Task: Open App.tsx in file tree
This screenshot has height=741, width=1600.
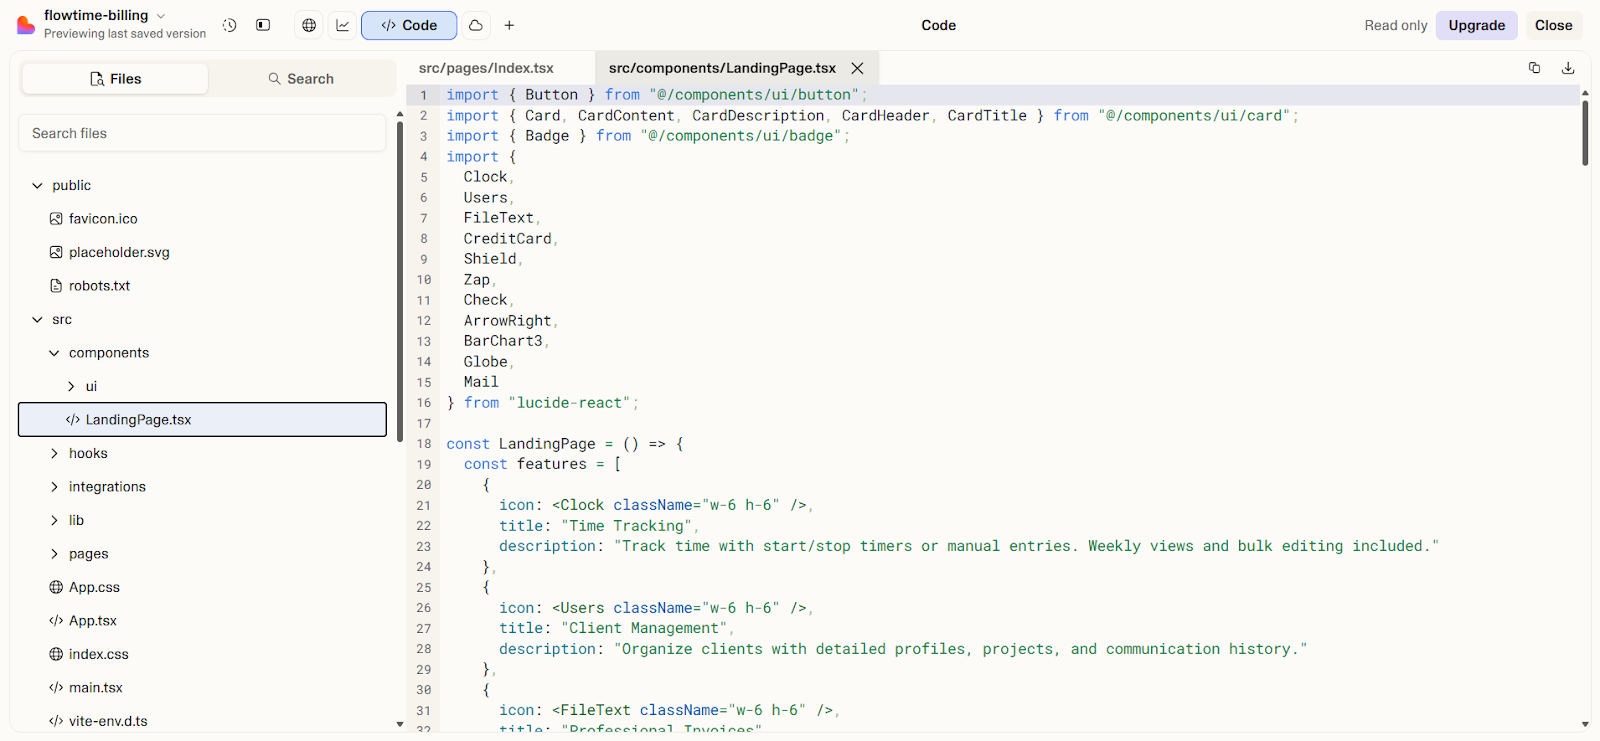Action: [93, 621]
